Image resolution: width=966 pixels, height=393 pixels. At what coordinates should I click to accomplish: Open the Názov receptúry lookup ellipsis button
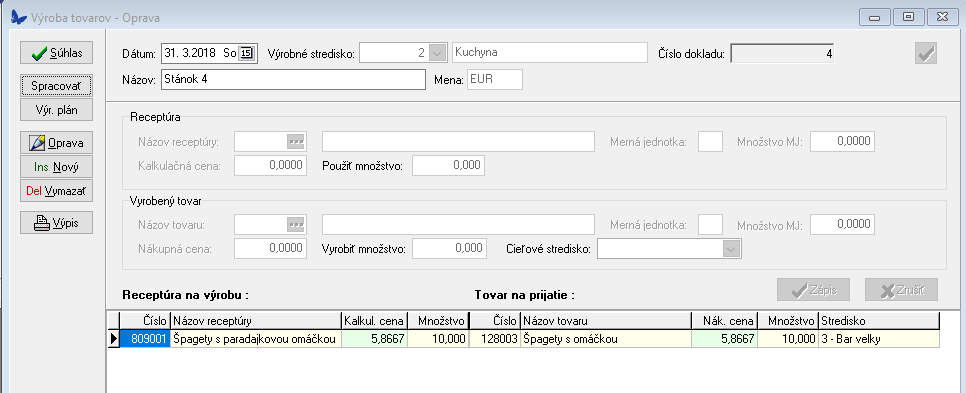(296, 142)
